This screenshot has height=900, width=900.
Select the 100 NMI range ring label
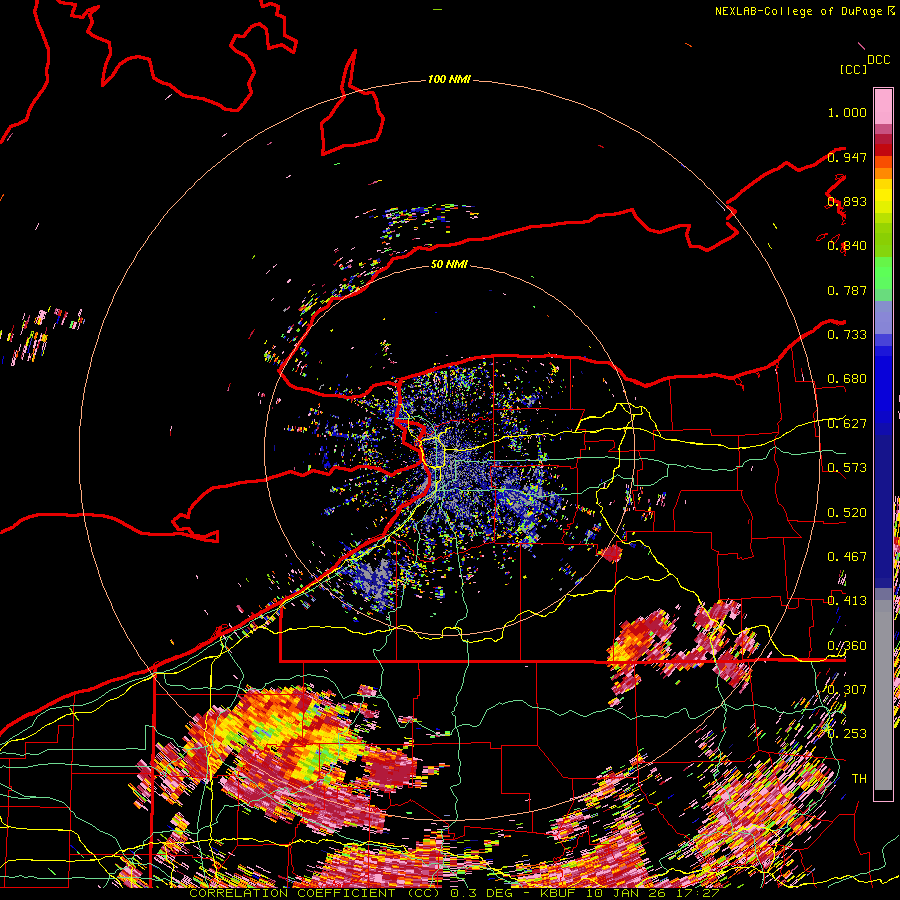pos(449,79)
